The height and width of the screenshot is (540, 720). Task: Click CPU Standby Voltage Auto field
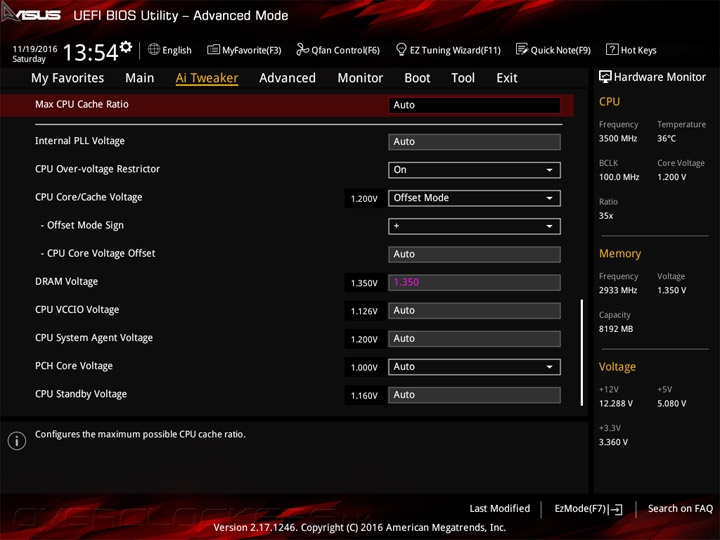click(x=474, y=395)
